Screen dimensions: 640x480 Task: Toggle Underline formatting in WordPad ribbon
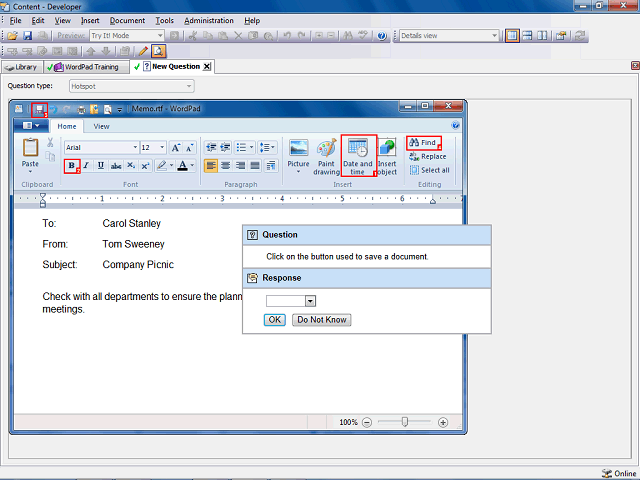[x=101, y=166]
